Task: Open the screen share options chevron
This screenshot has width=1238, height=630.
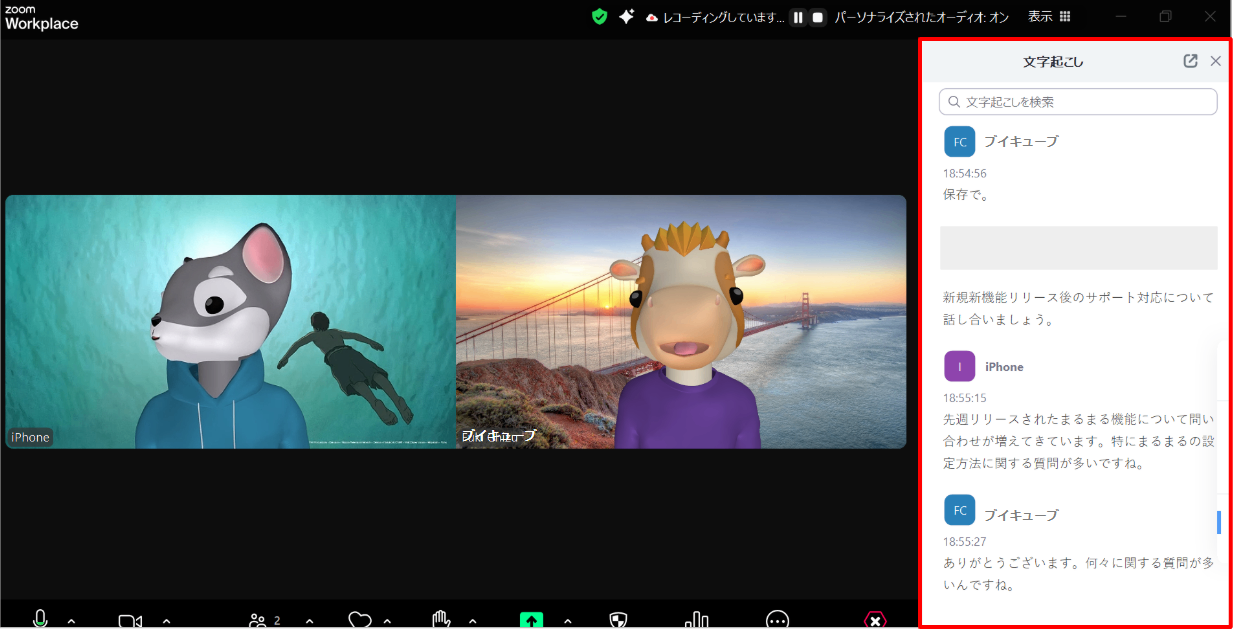Action: pyautogui.click(x=568, y=621)
